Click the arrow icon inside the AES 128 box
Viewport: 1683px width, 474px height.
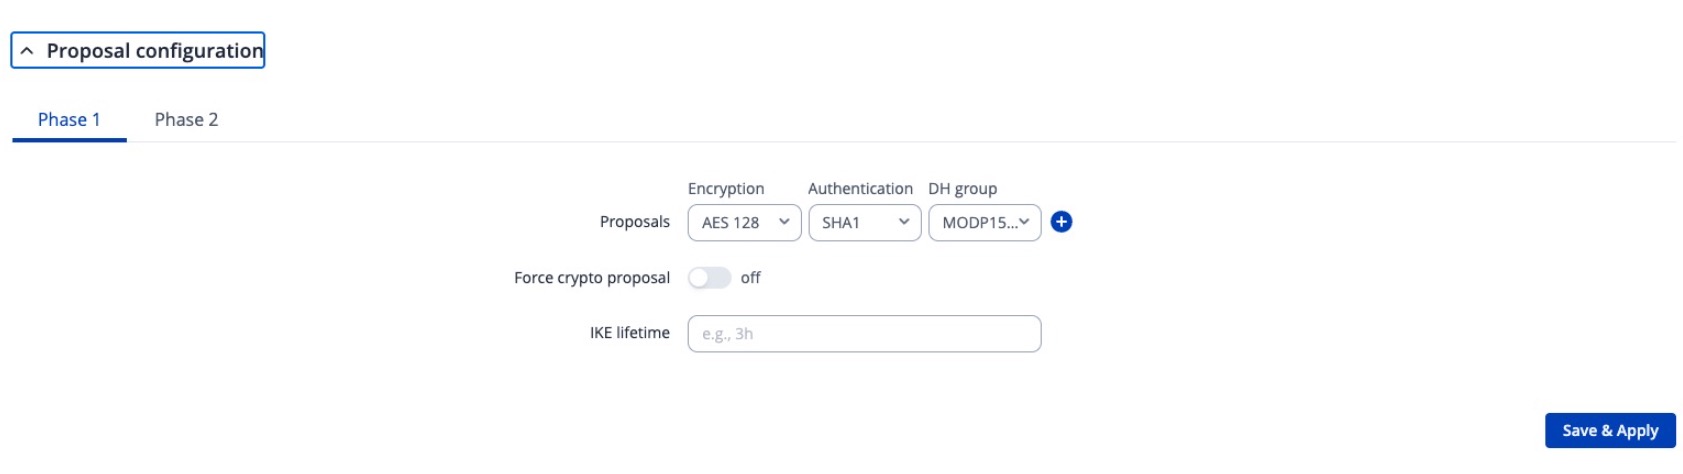click(x=784, y=222)
